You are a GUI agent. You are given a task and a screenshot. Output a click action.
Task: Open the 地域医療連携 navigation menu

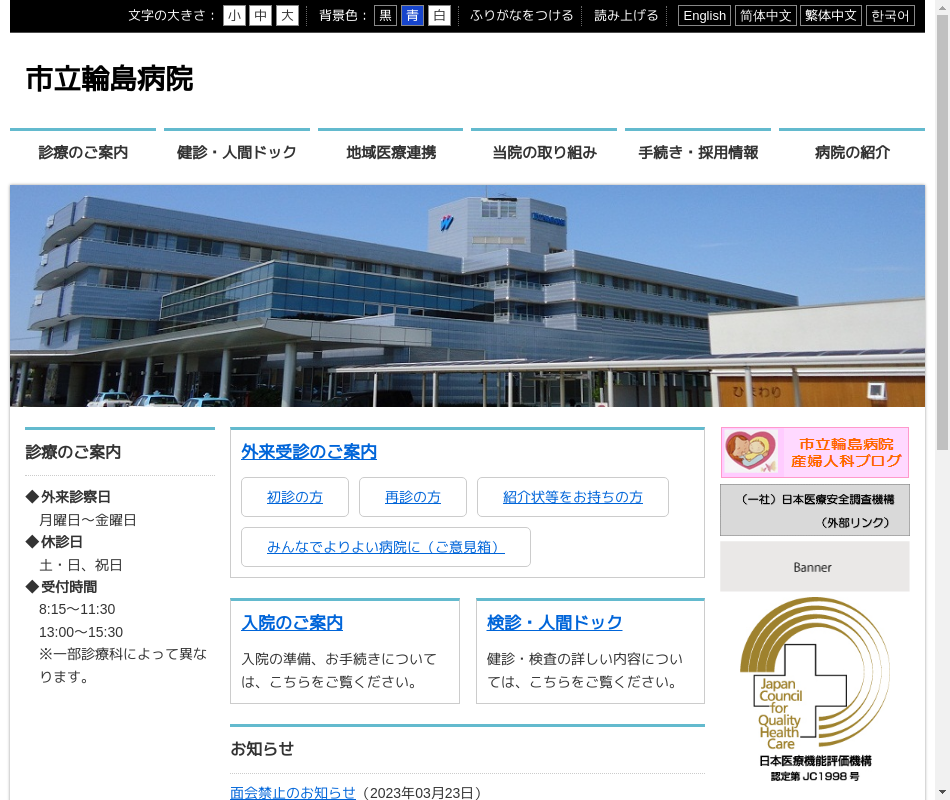[x=391, y=152]
